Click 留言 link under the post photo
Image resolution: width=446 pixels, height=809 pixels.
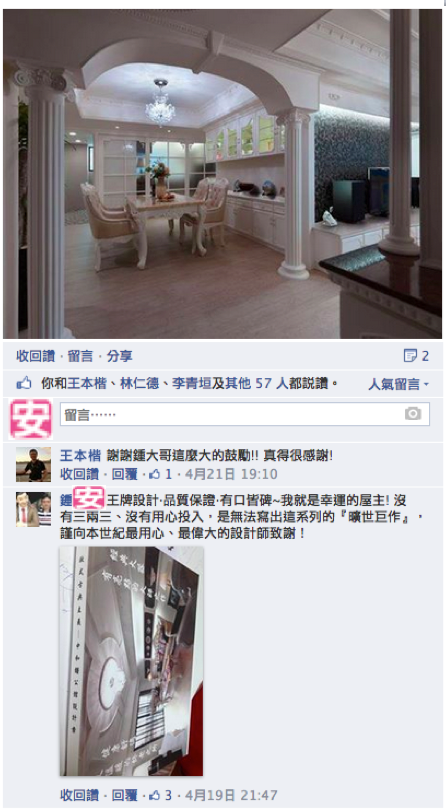click(x=81, y=355)
